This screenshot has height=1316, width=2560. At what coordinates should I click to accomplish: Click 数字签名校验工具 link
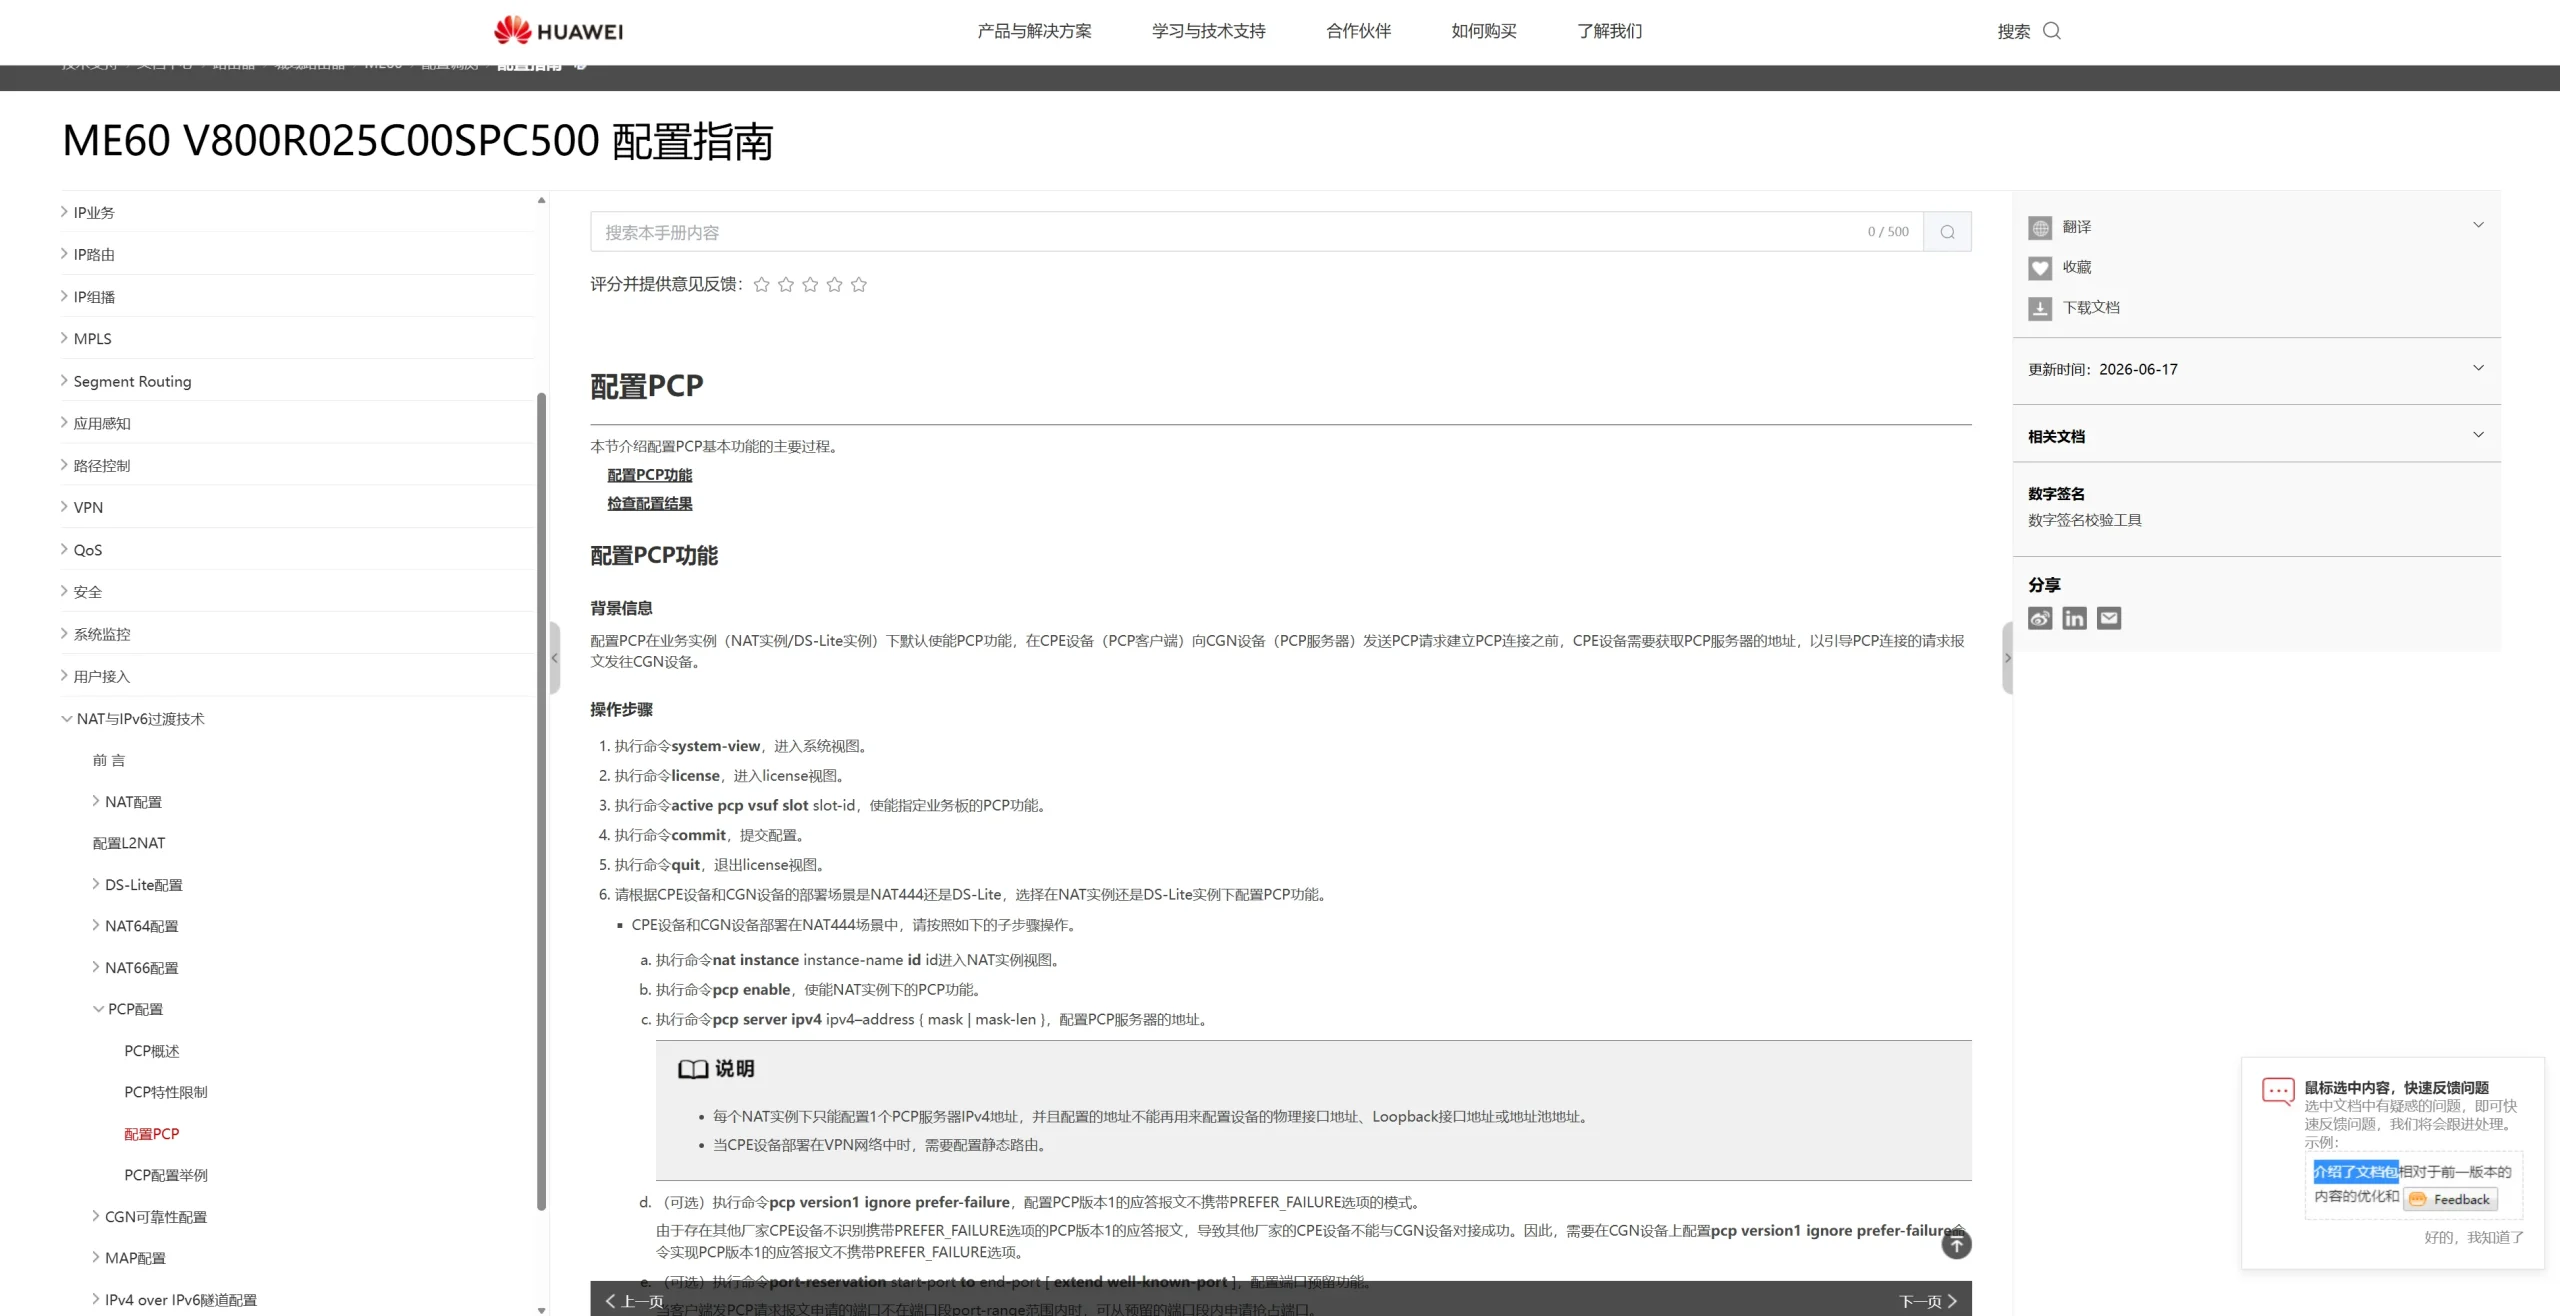pyautogui.click(x=2084, y=520)
